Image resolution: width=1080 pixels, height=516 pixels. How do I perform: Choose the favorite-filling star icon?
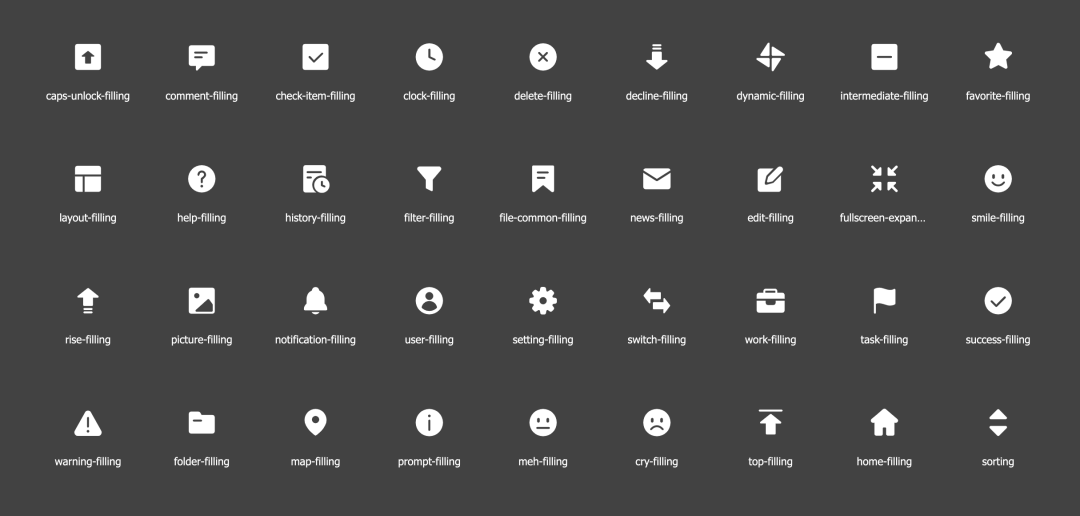pos(998,56)
